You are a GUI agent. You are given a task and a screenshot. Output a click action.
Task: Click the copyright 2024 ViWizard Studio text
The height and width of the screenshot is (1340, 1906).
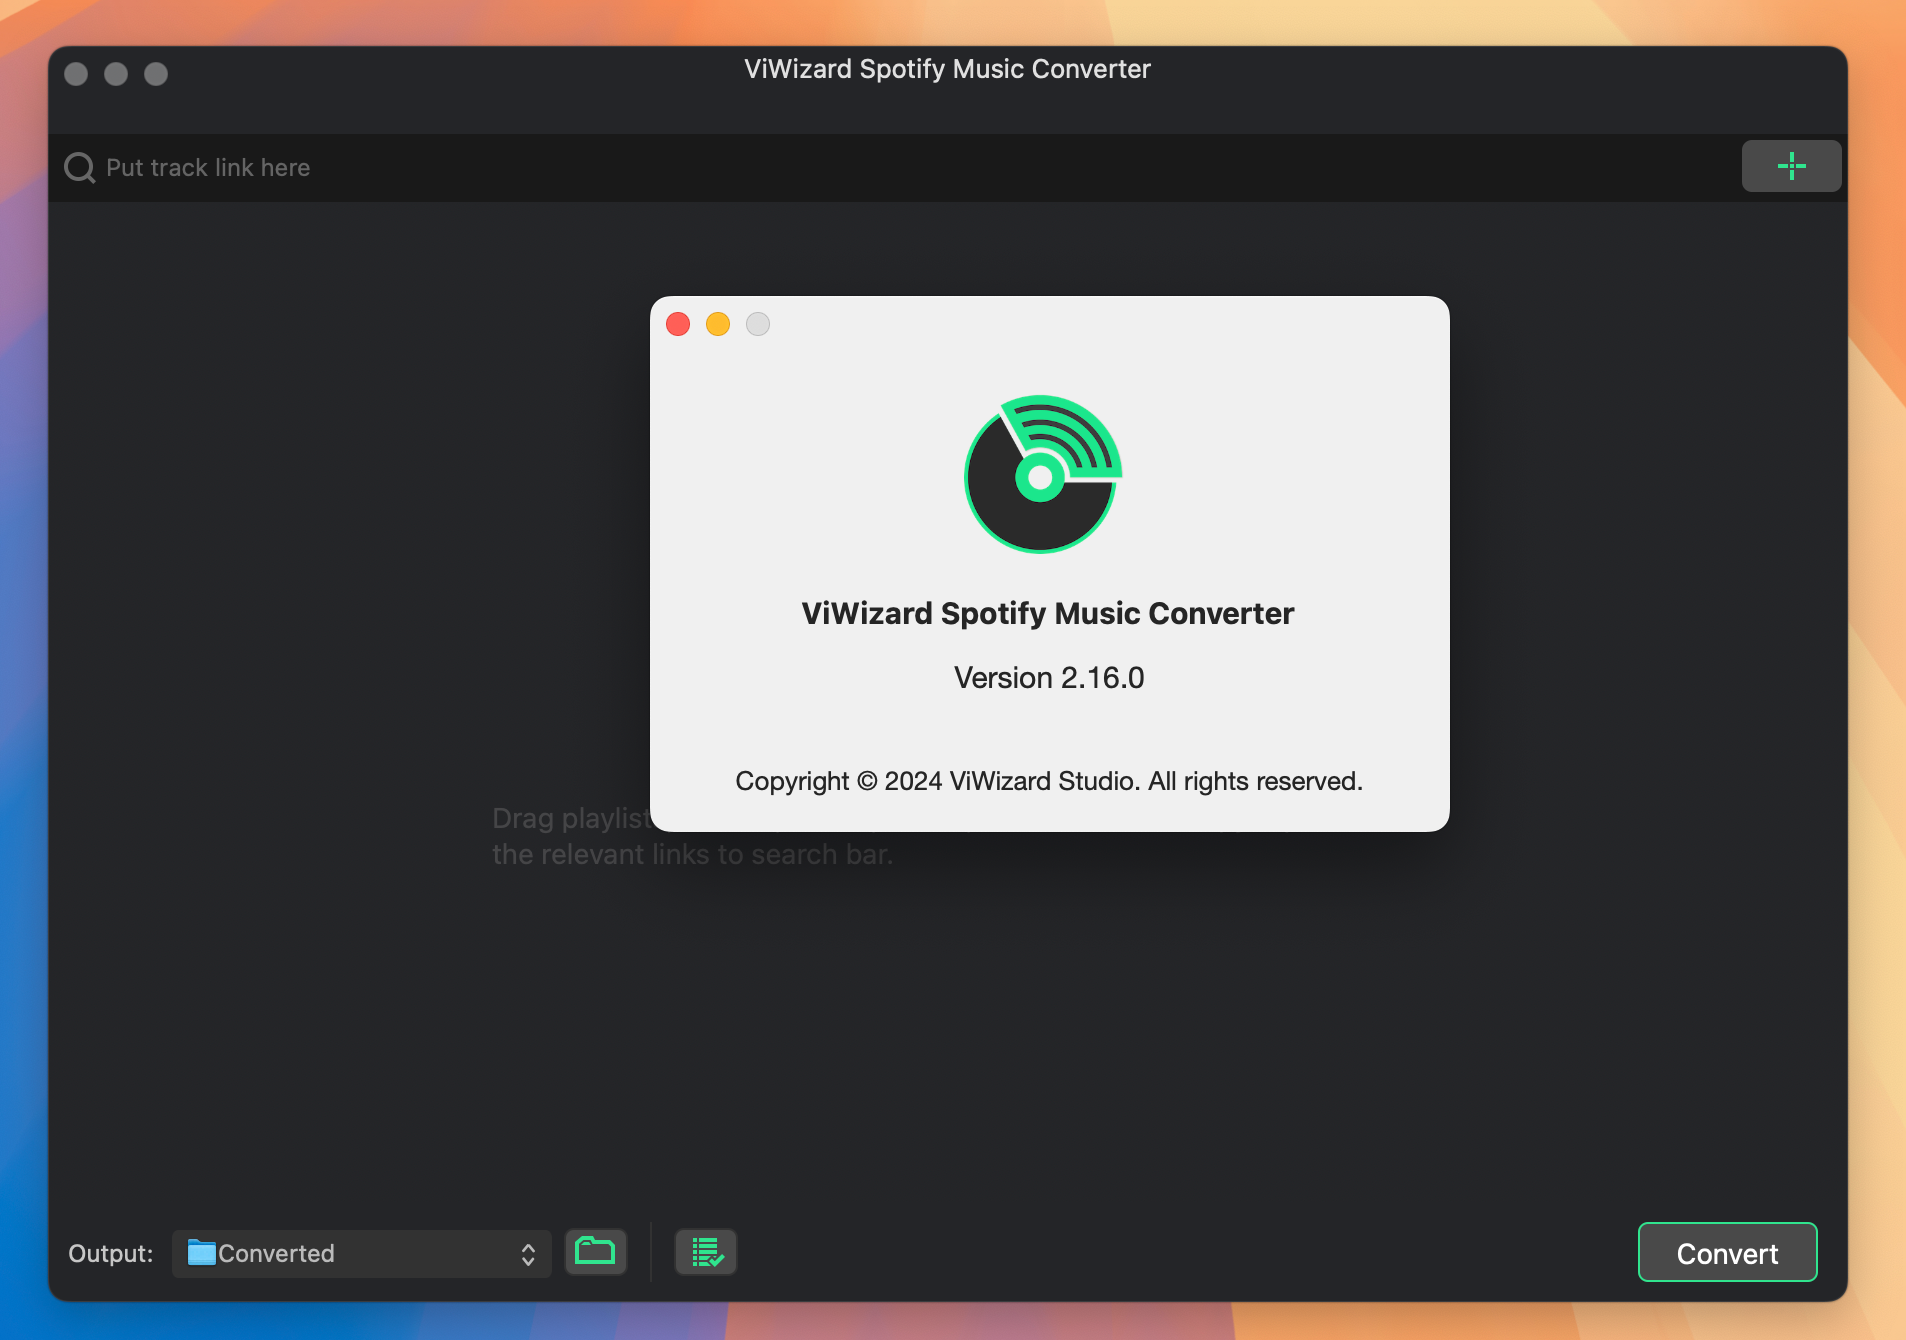[x=1049, y=781]
